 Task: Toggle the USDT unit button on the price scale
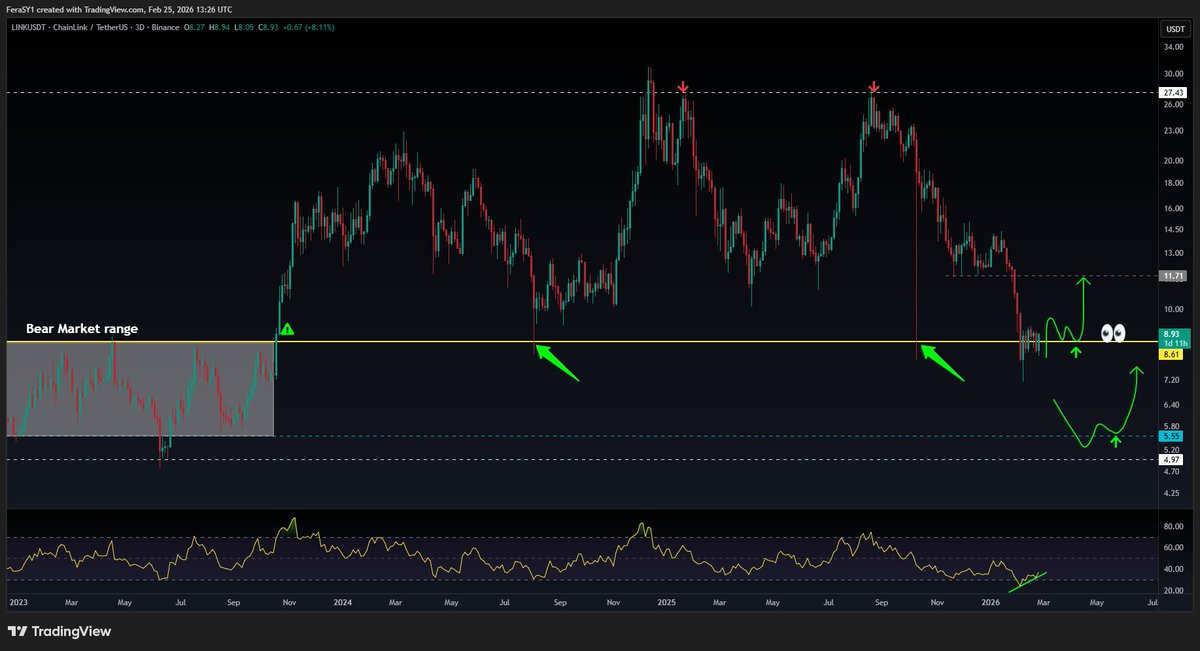coord(1174,29)
